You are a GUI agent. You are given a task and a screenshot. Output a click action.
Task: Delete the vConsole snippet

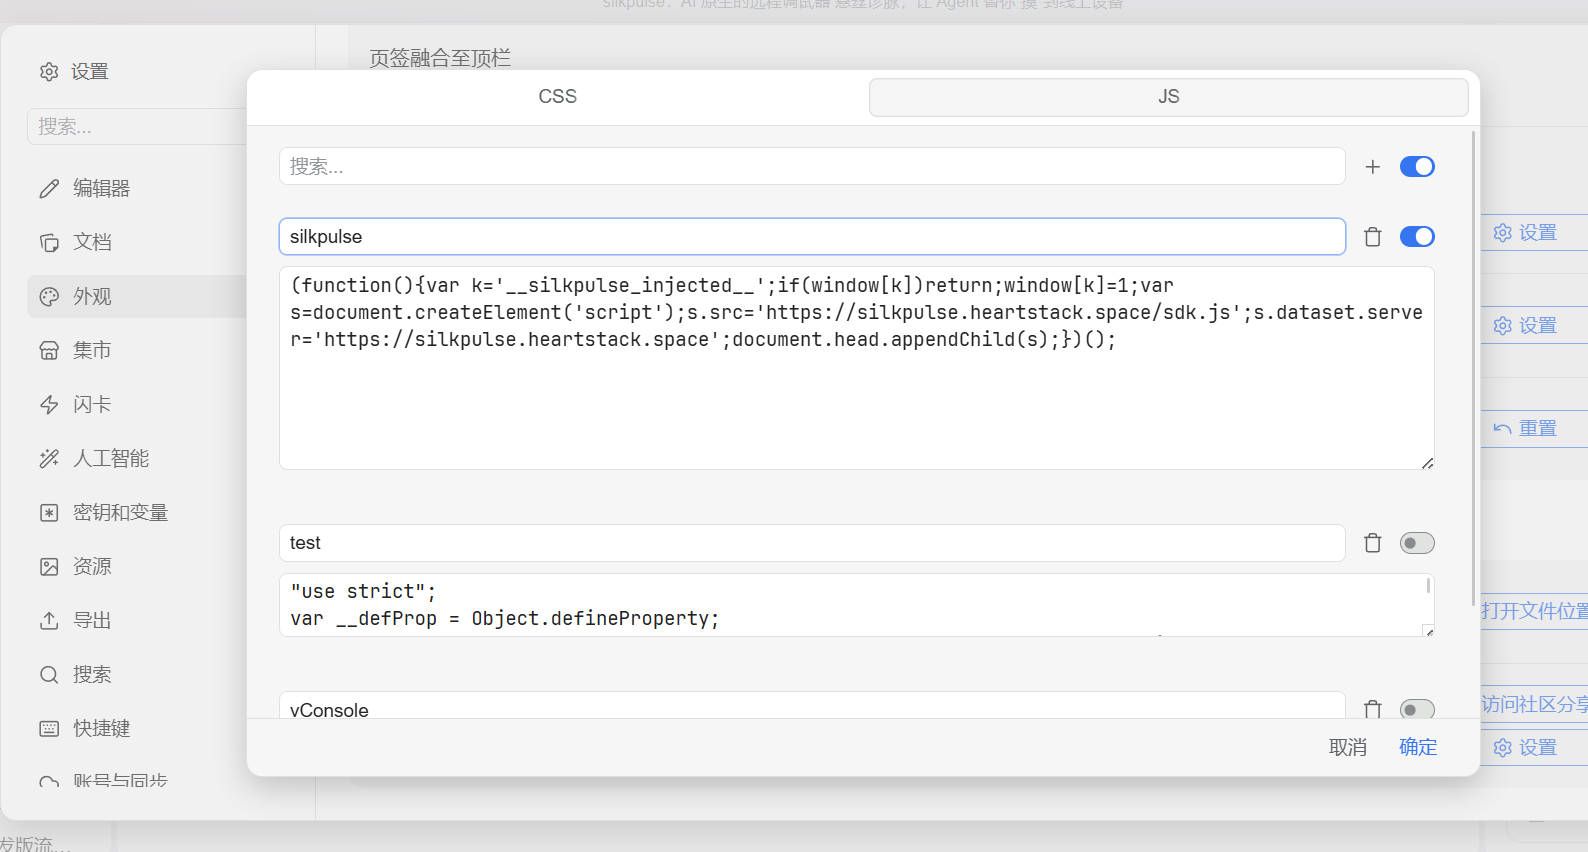tap(1373, 709)
